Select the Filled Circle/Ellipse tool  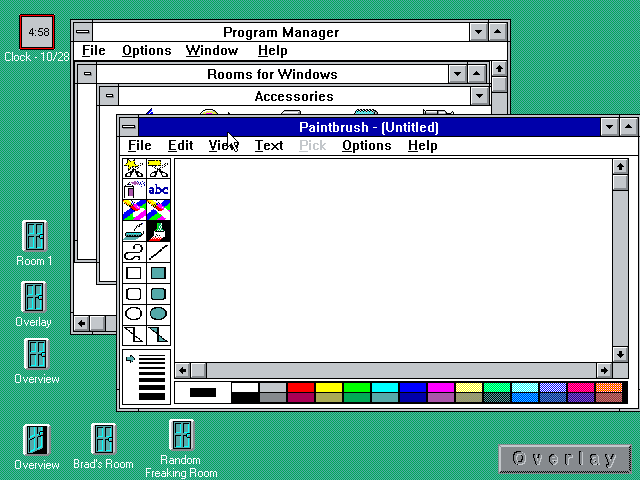tap(158, 314)
